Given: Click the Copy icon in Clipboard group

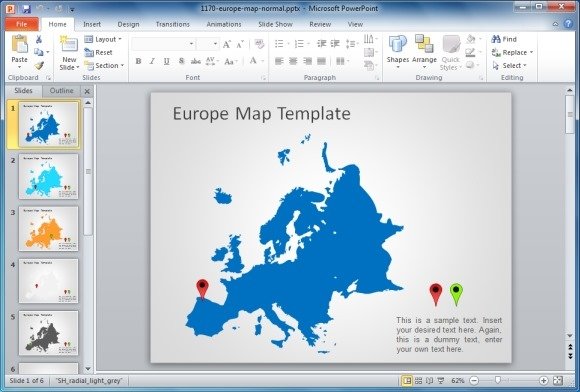Looking at the screenshot, I should click(x=38, y=52).
